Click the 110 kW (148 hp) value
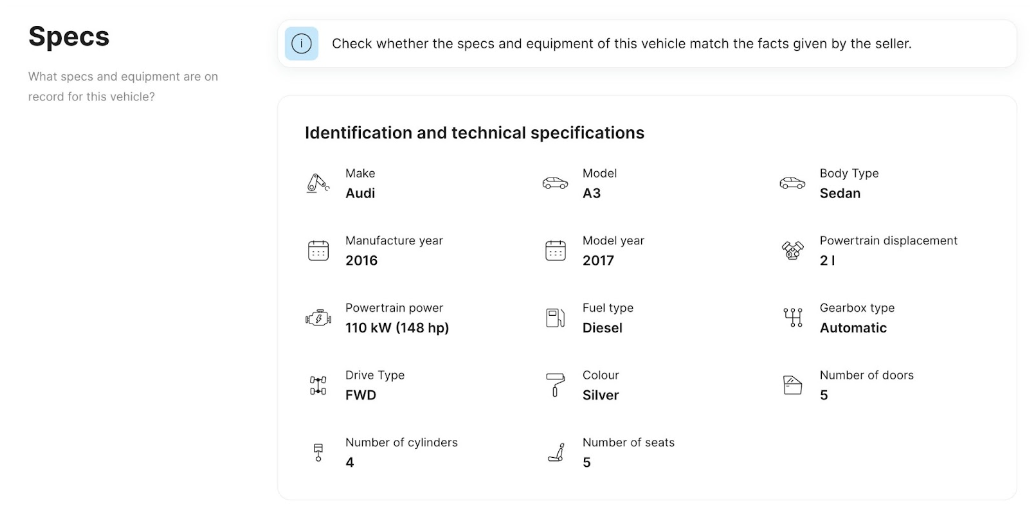The image size is (1030, 526). coord(397,328)
